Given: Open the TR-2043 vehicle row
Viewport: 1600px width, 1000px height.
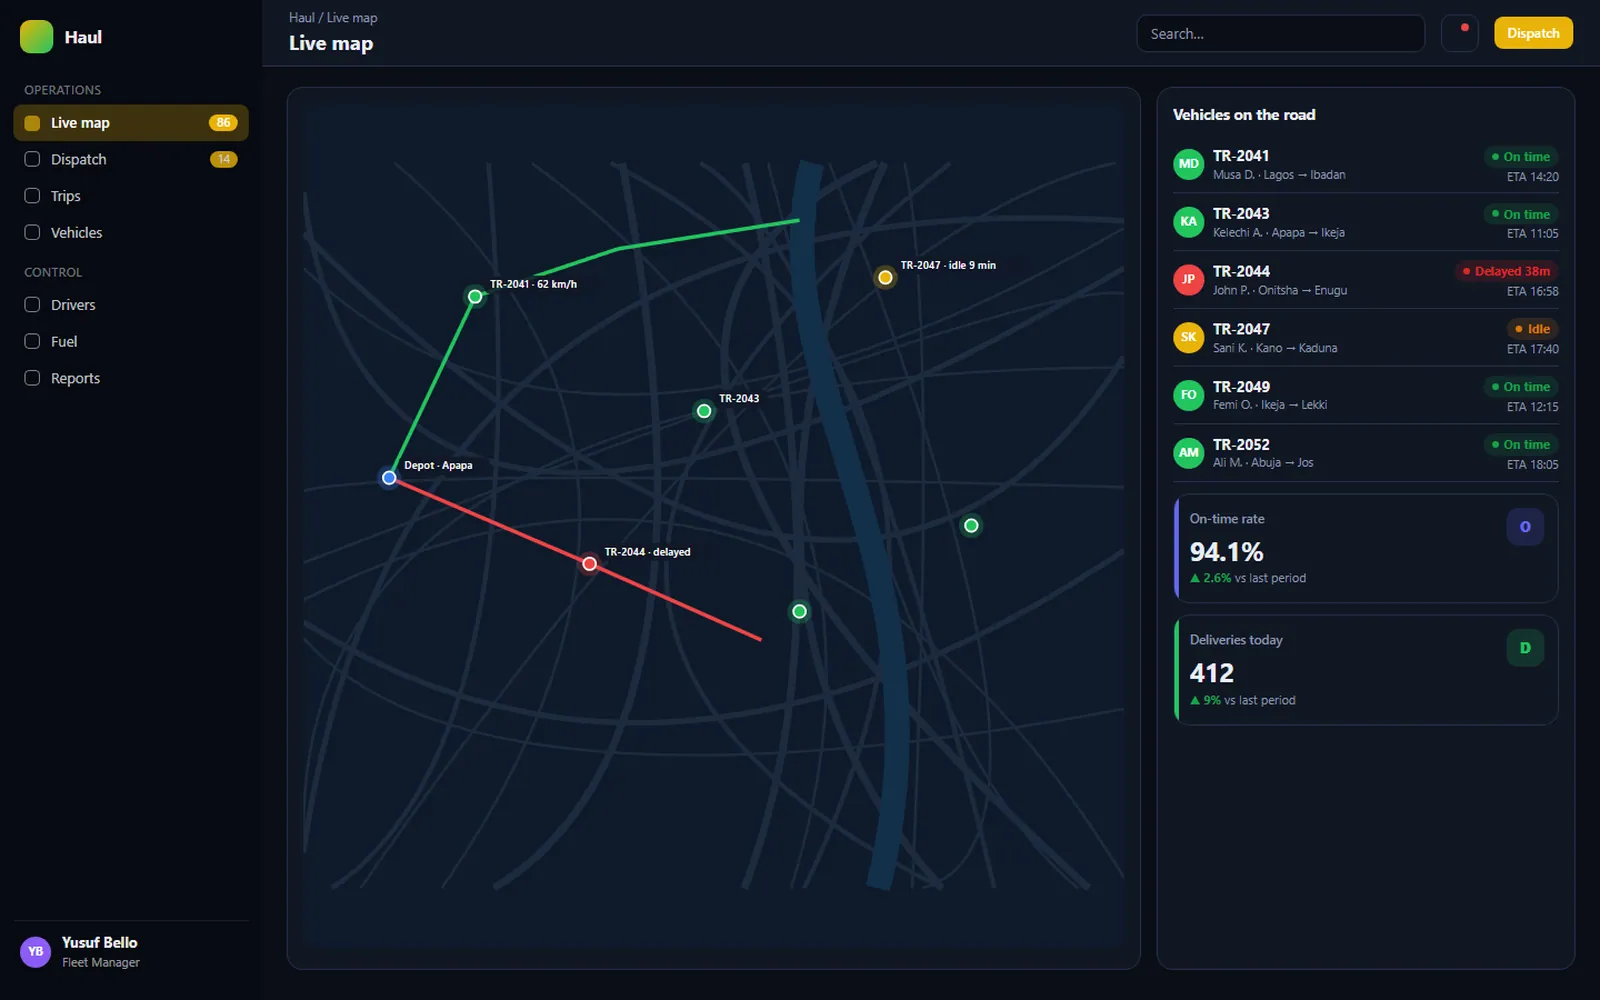Looking at the screenshot, I should click(1365, 222).
